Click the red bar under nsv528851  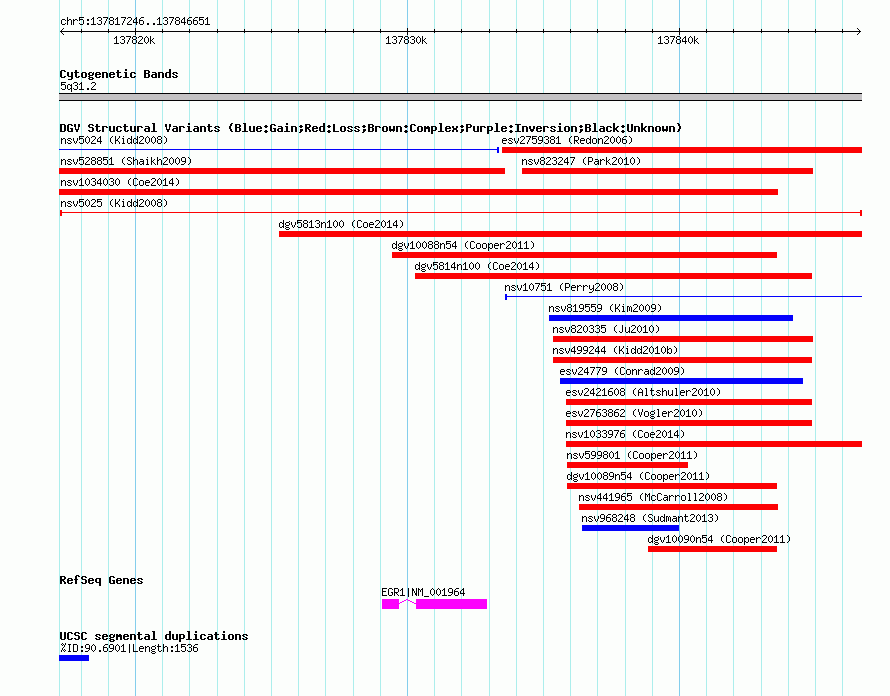(282, 171)
